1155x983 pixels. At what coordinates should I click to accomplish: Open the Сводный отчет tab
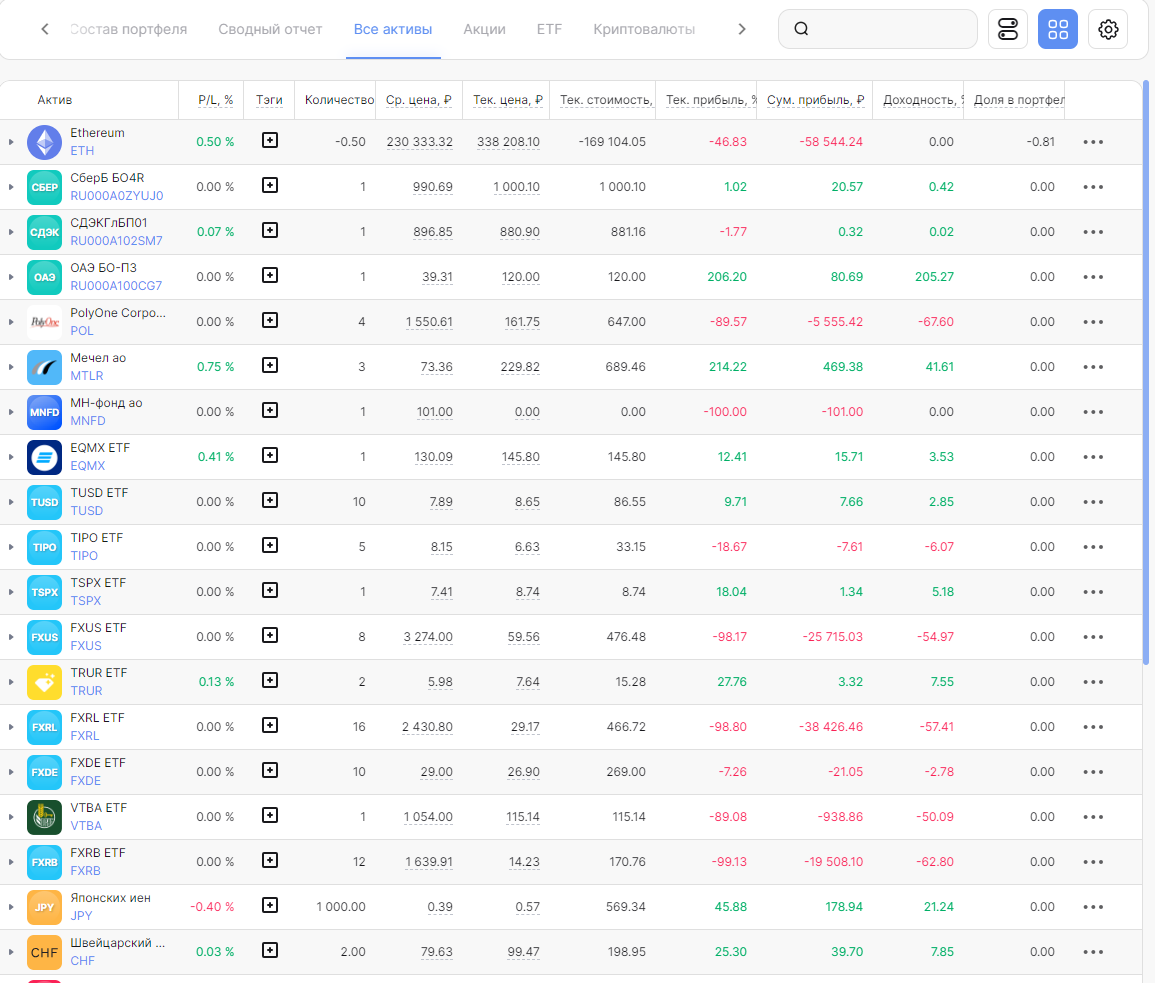click(270, 29)
